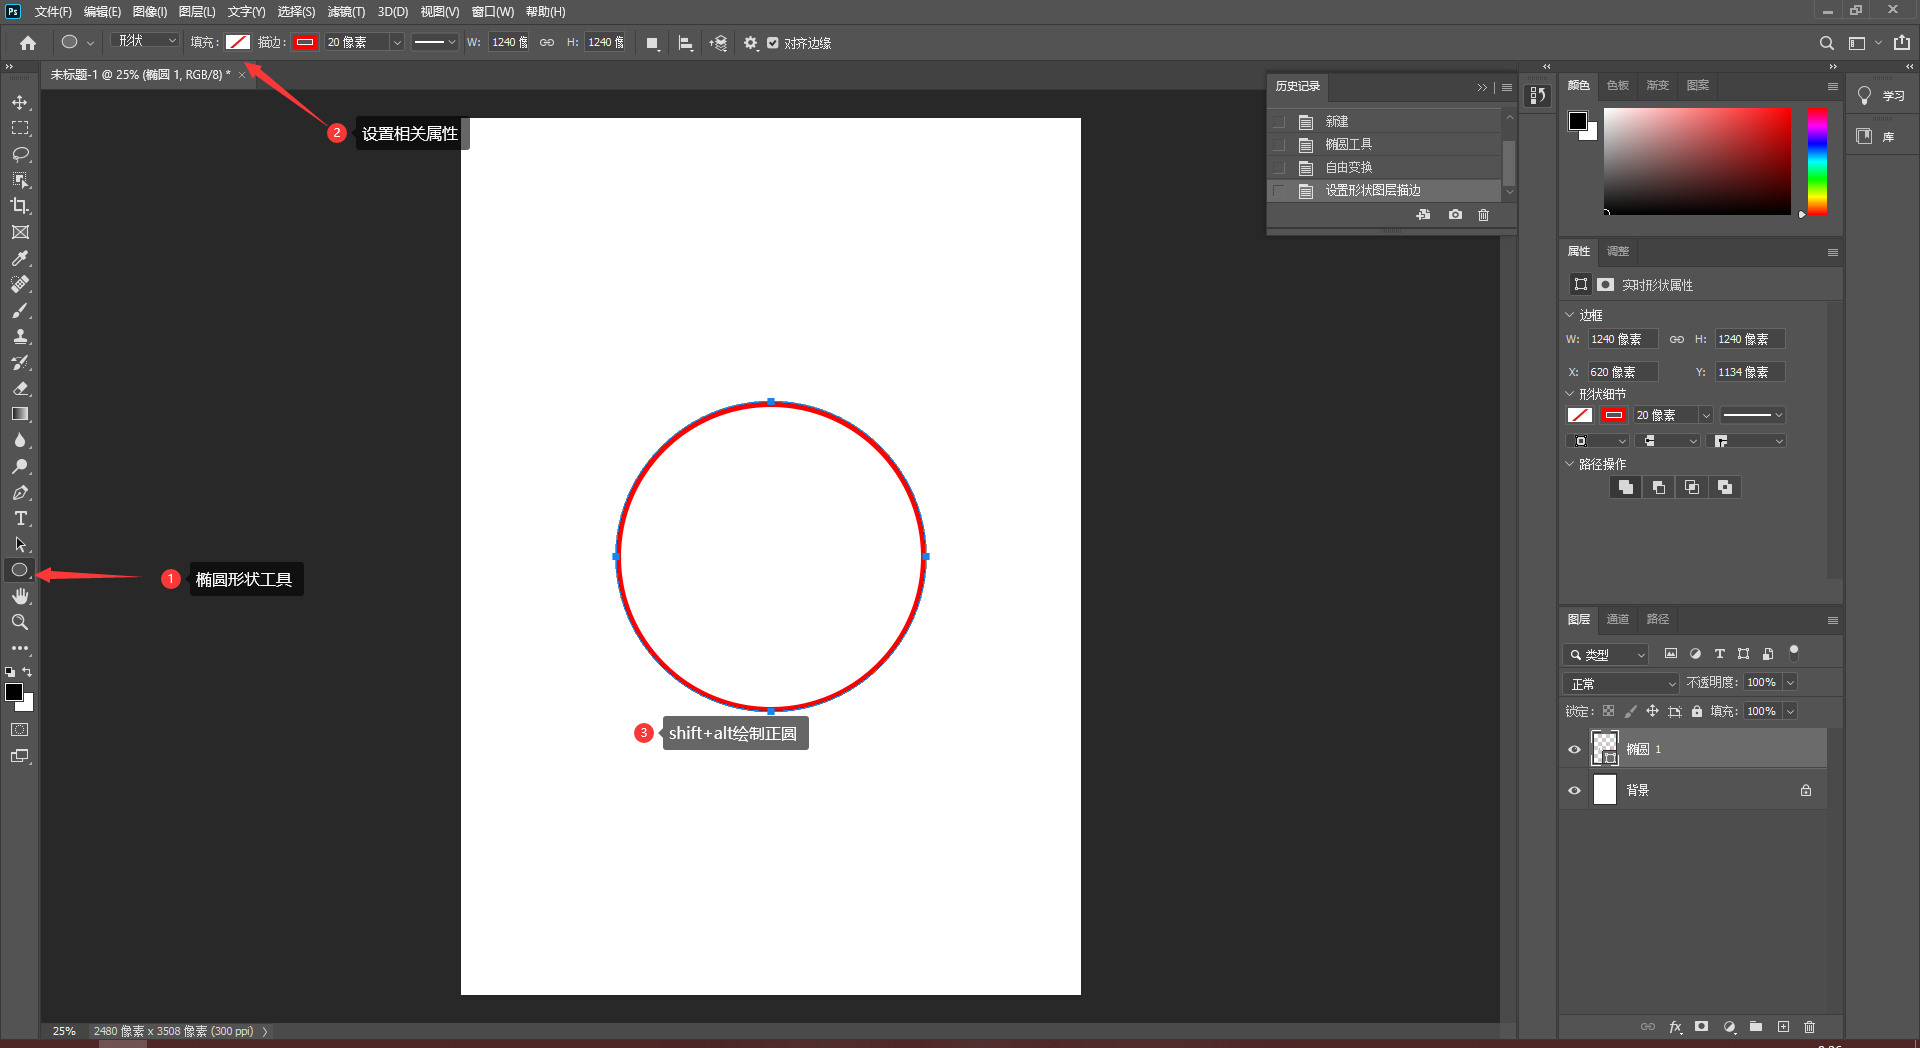This screenshot has height=1048, width=1920.
Task: Select the Move tool
Action: tap(20, 101)
